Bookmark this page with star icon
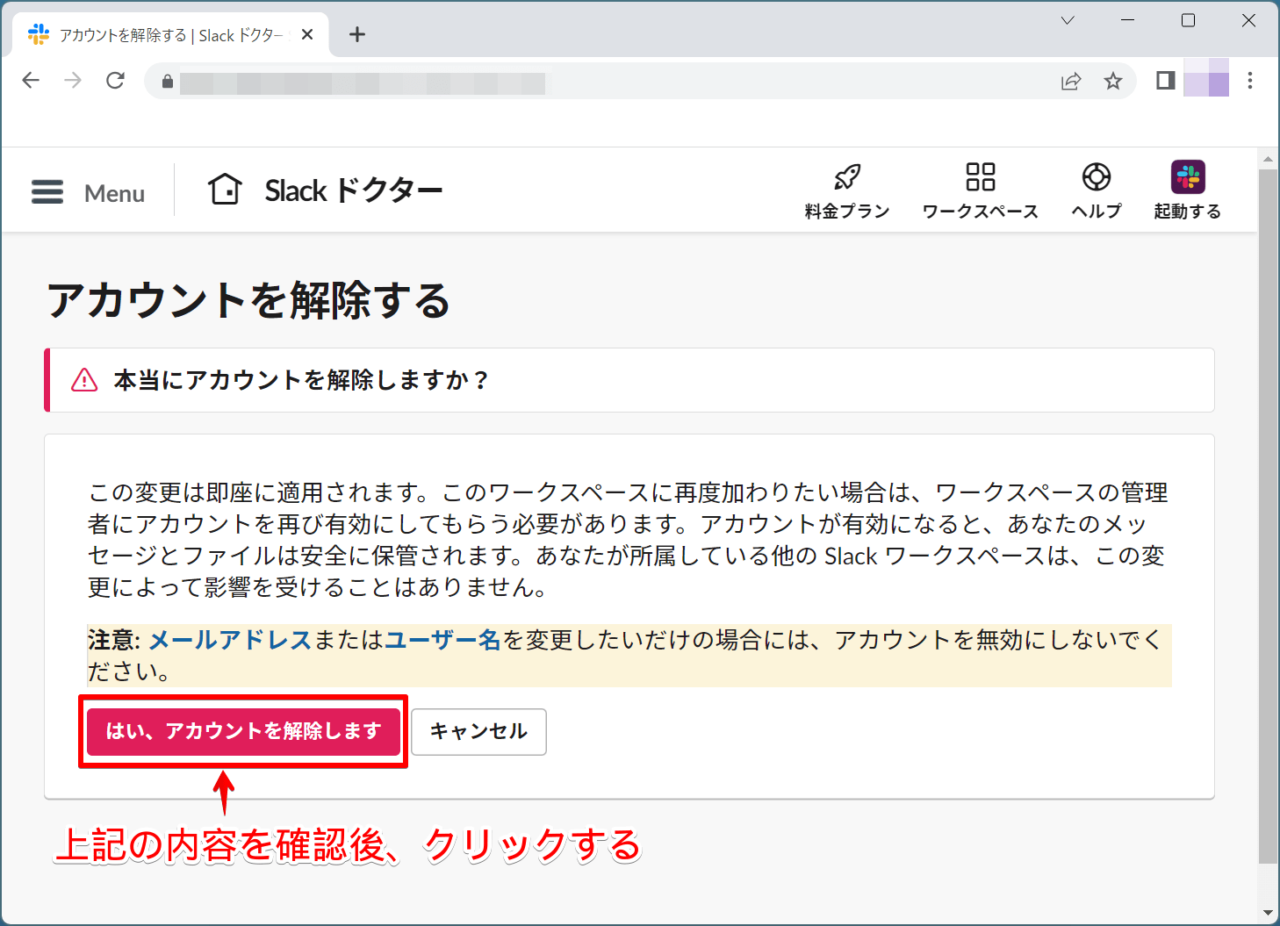The image size is (1280, 926). coord(1113,82)
